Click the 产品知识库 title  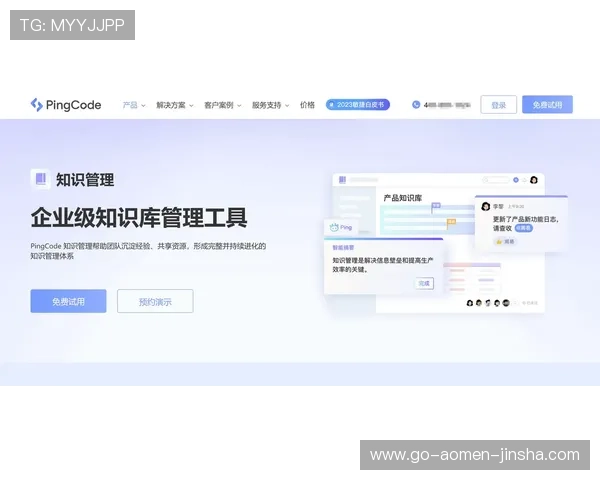(x=403, y=198)
